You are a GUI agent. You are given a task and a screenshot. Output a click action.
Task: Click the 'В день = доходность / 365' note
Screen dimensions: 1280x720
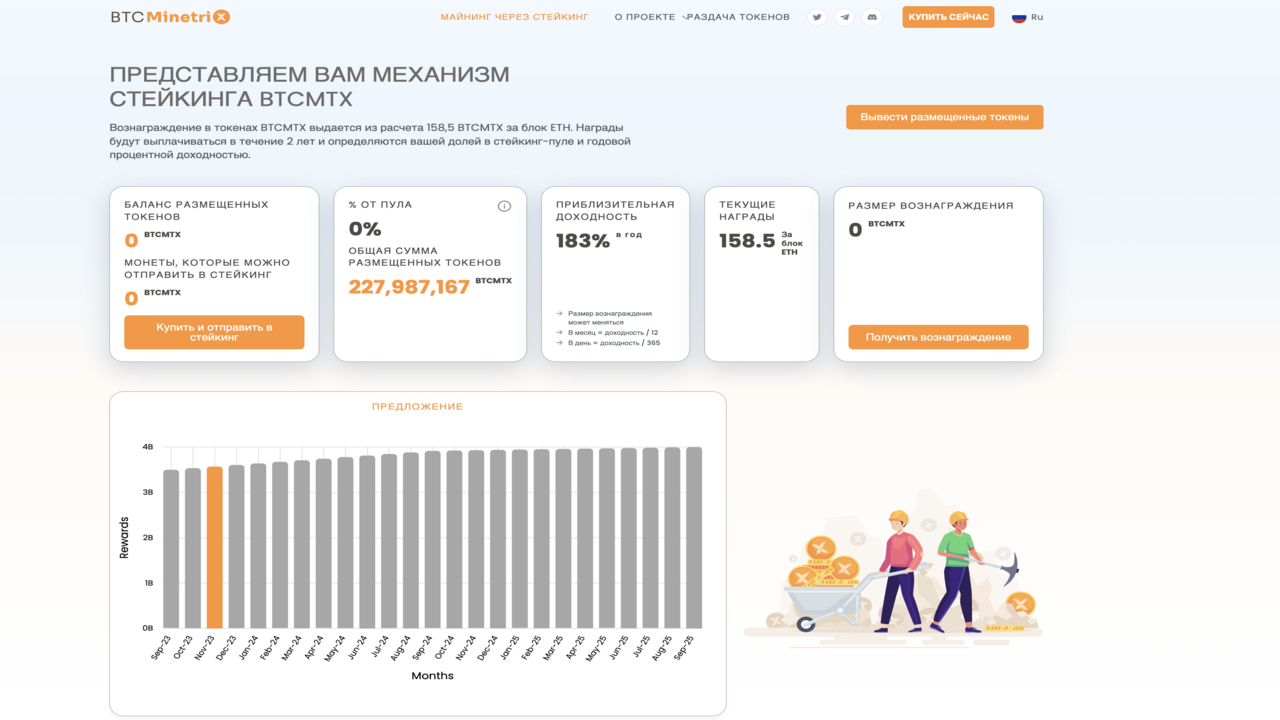(614, 343)
